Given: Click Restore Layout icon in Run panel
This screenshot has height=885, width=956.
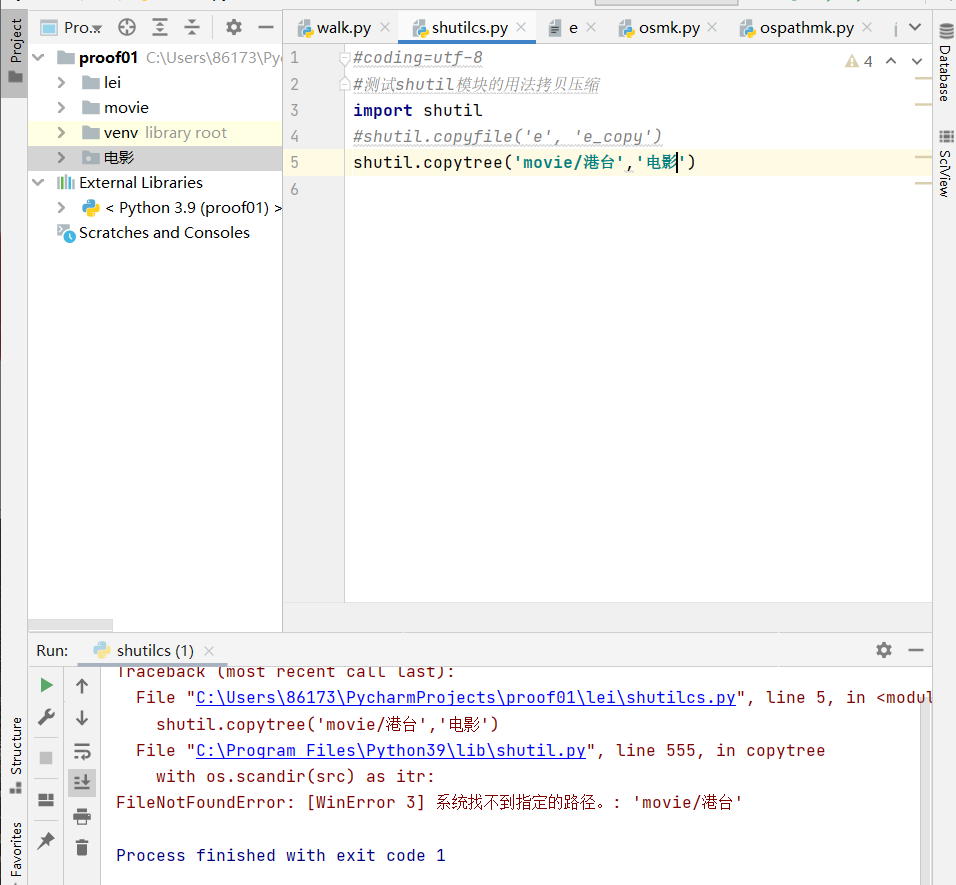Looking at the screenshot, I should point(46,800).
